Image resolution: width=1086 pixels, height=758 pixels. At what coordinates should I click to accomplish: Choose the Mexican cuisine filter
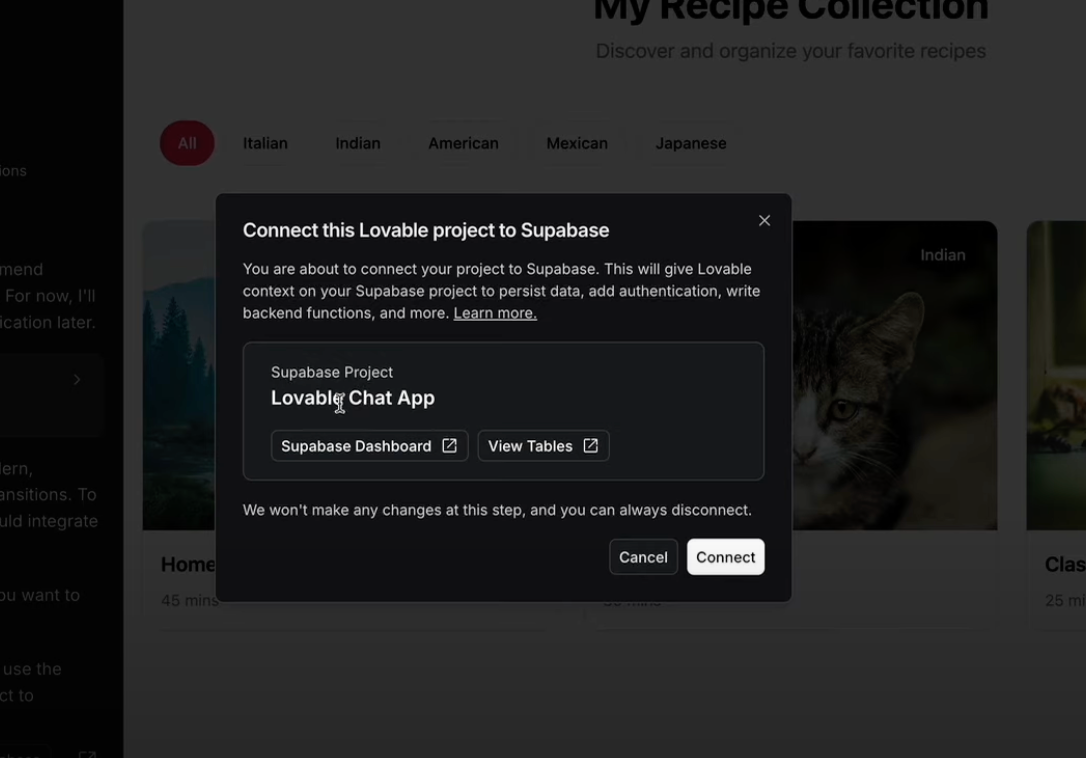[x=577, y=143]
